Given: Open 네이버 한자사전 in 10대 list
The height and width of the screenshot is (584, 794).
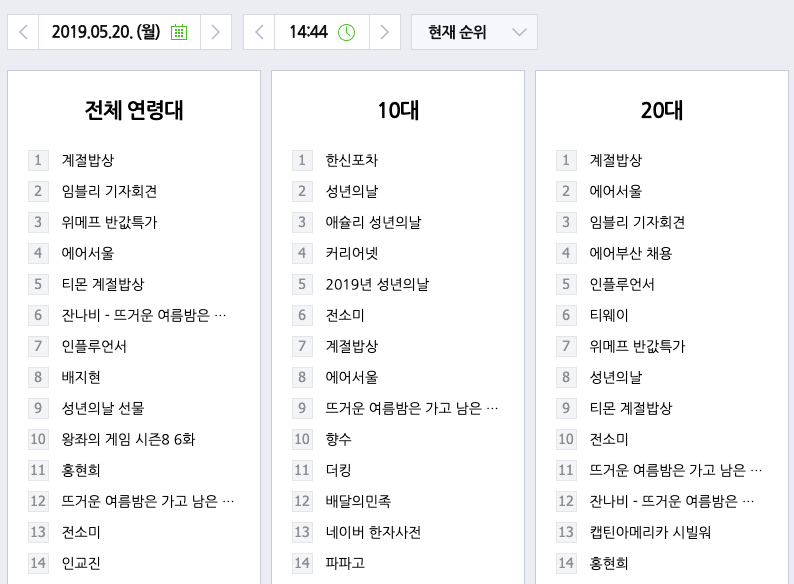Looking at the screenshot, I should coord(373,532).
